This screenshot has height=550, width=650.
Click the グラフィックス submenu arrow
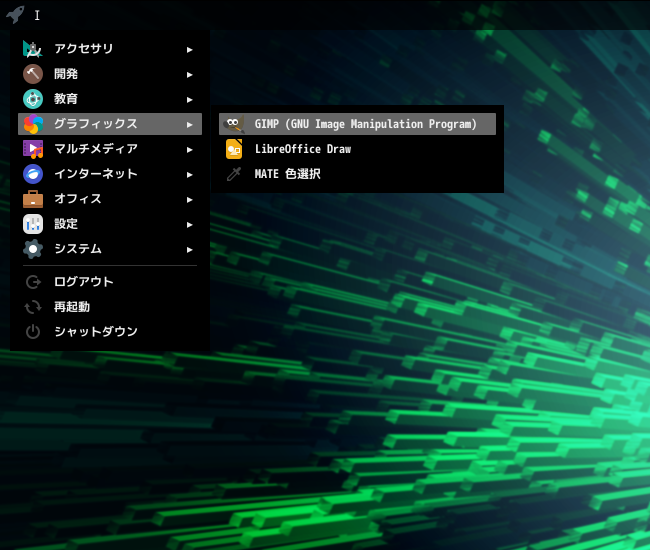(x=189, y=124)
